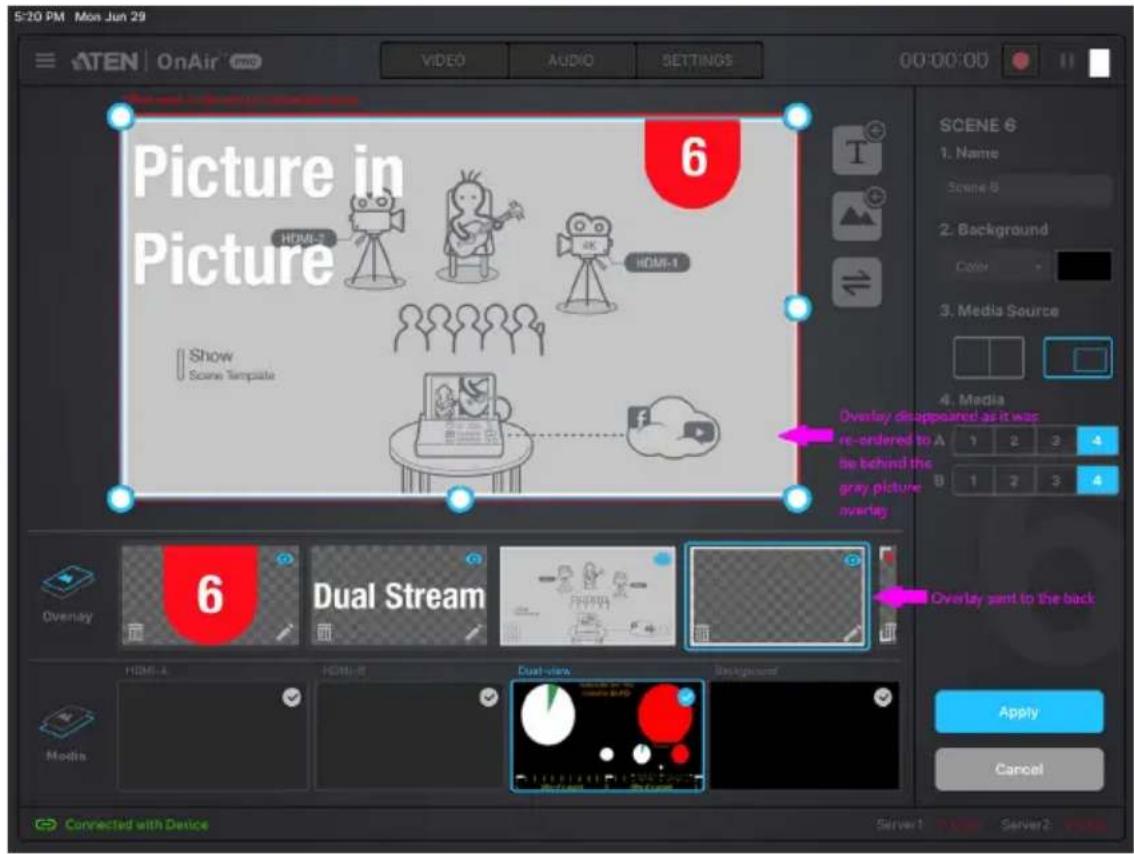Toggle the HDMI-B media checkmark
Viewport: 1134px width, 854px height.
[x=489, y=697]
